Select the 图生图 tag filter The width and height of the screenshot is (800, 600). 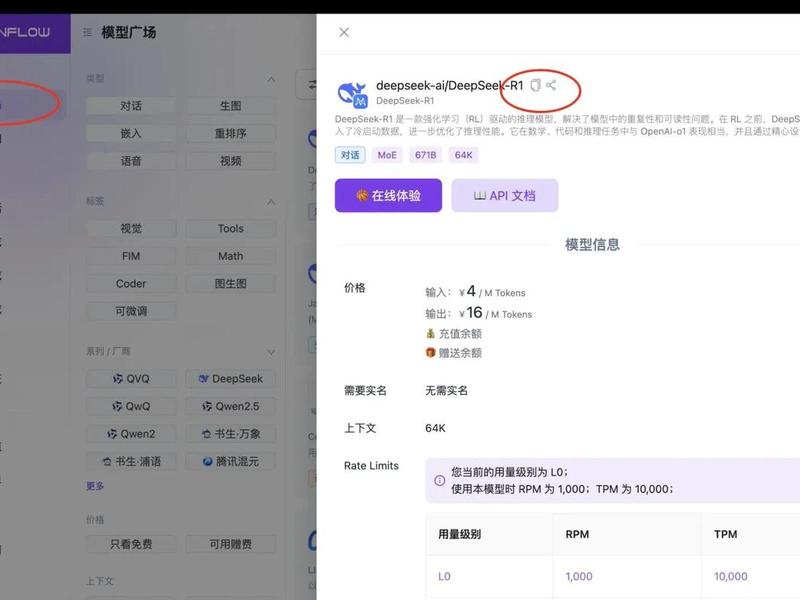231,284
